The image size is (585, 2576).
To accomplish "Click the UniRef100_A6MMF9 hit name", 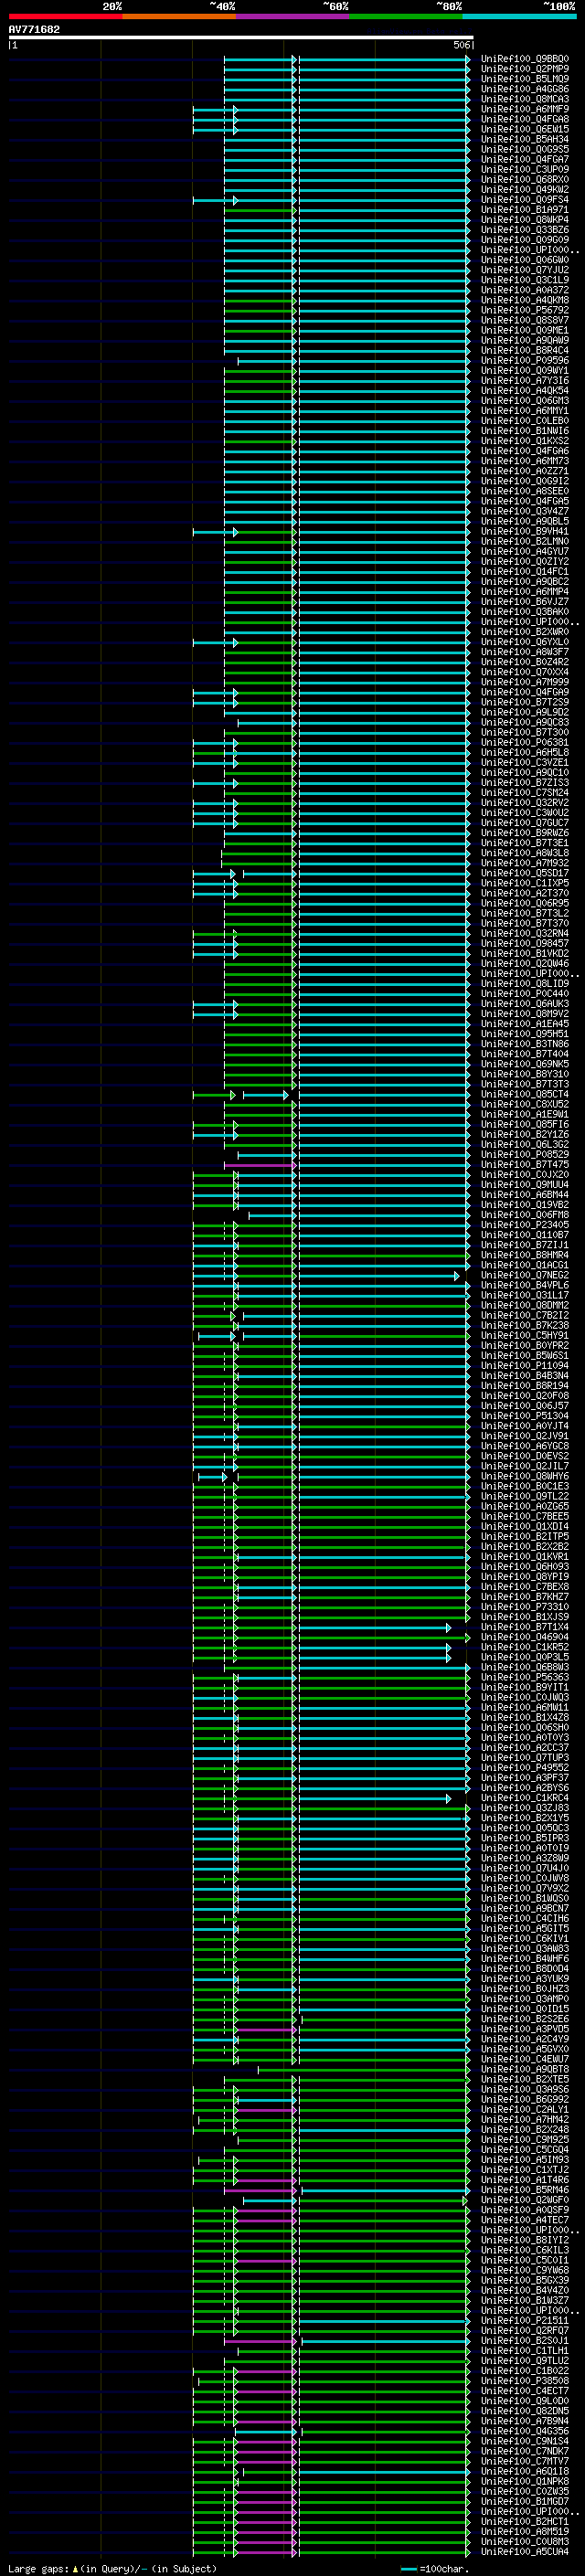I will coord(525,109).
